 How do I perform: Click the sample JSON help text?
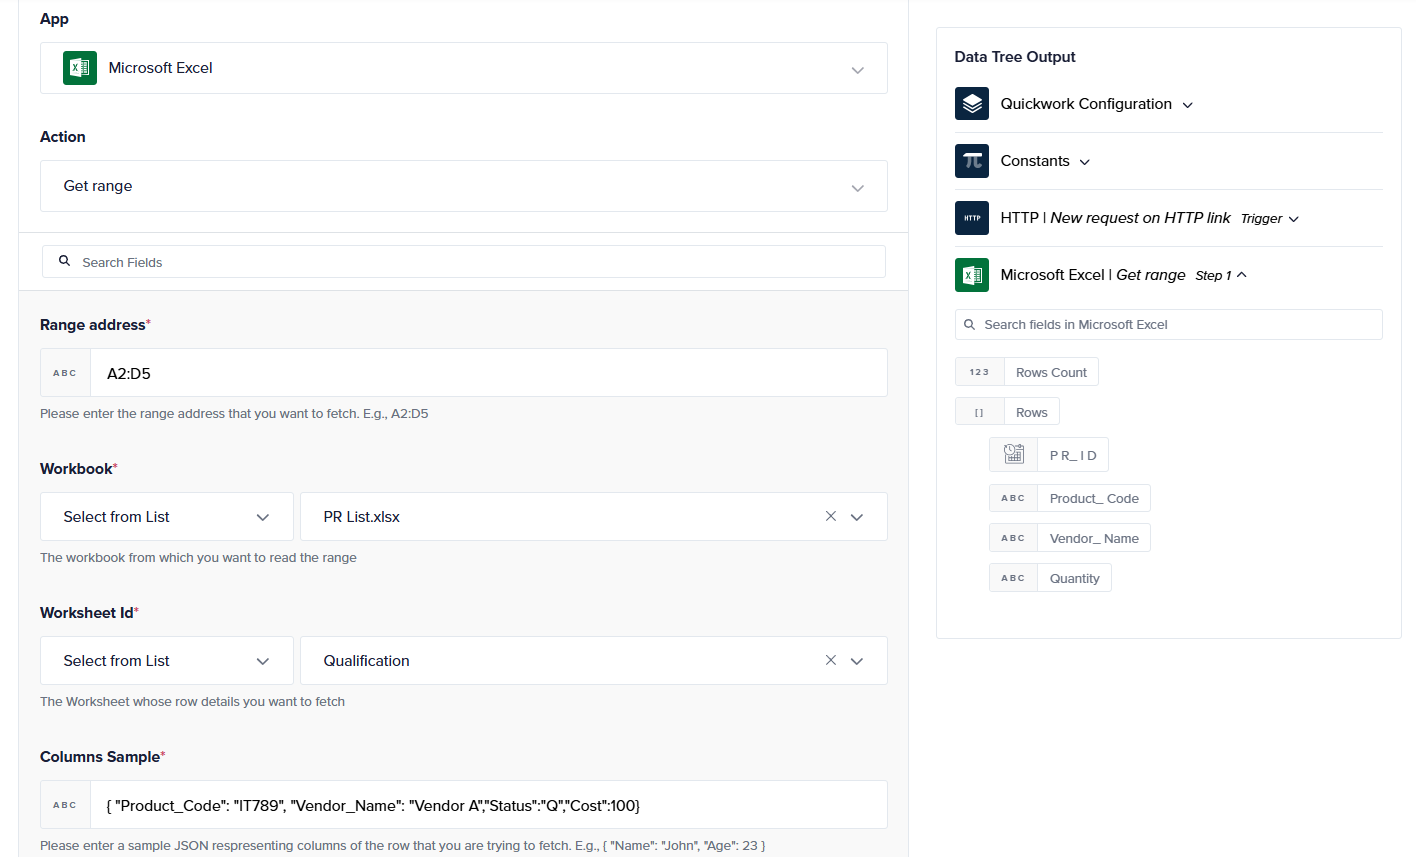[403, 845]
